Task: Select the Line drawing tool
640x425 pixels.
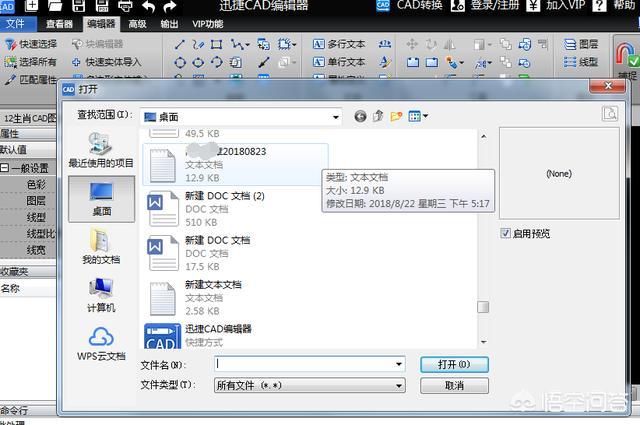Action: [180, 44]
